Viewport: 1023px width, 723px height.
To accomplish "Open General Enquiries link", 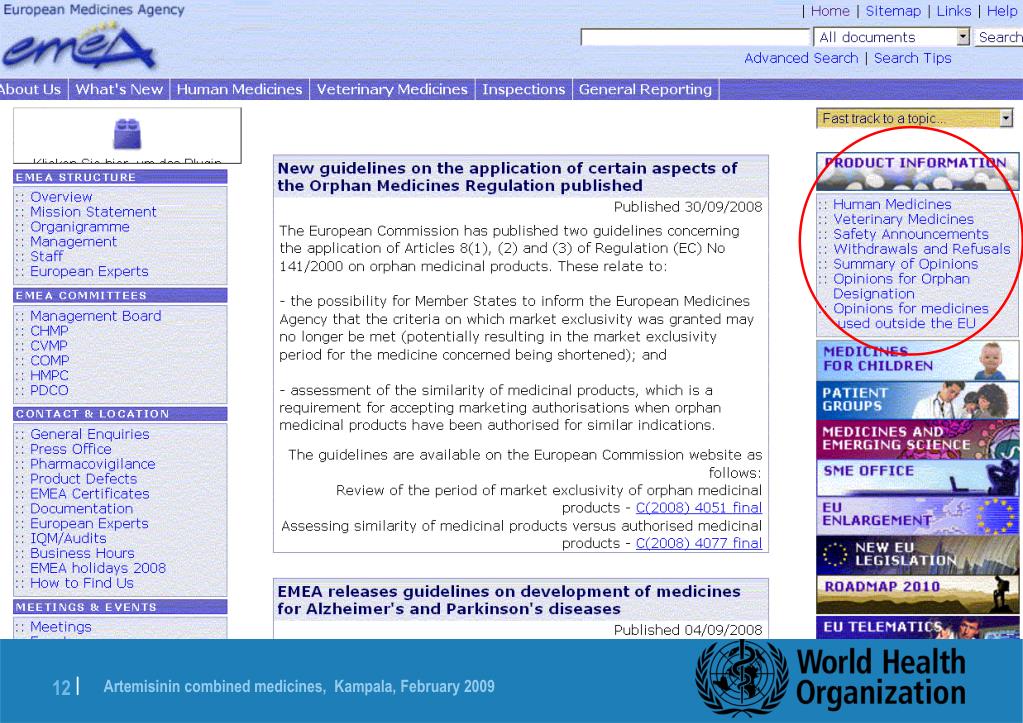I will [x=90, y=435].
